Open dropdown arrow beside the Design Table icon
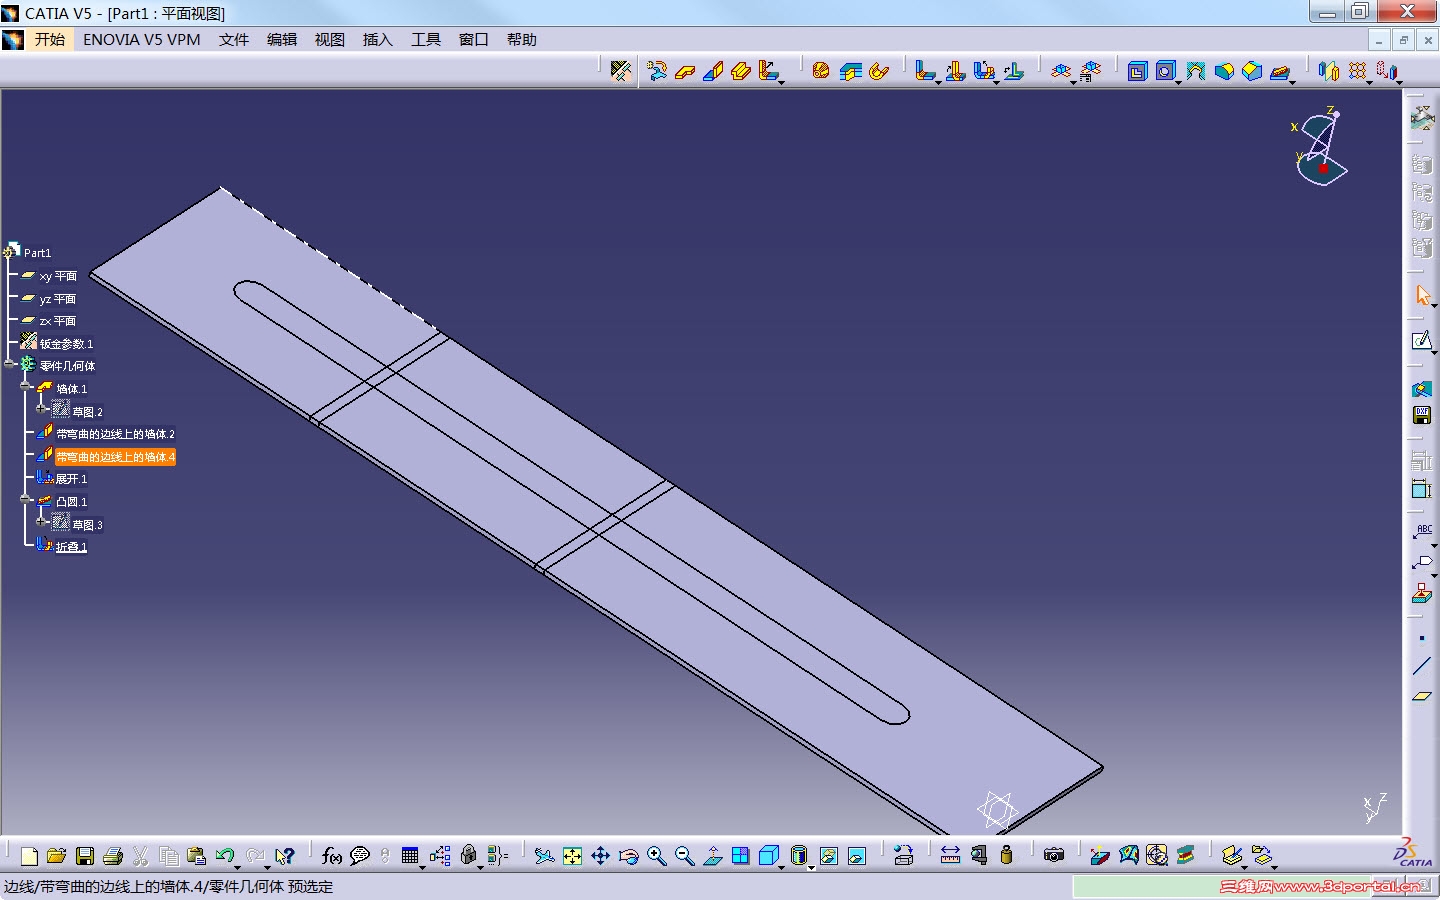Viewport: 1440px width, 900px height. tap(422, 866)
